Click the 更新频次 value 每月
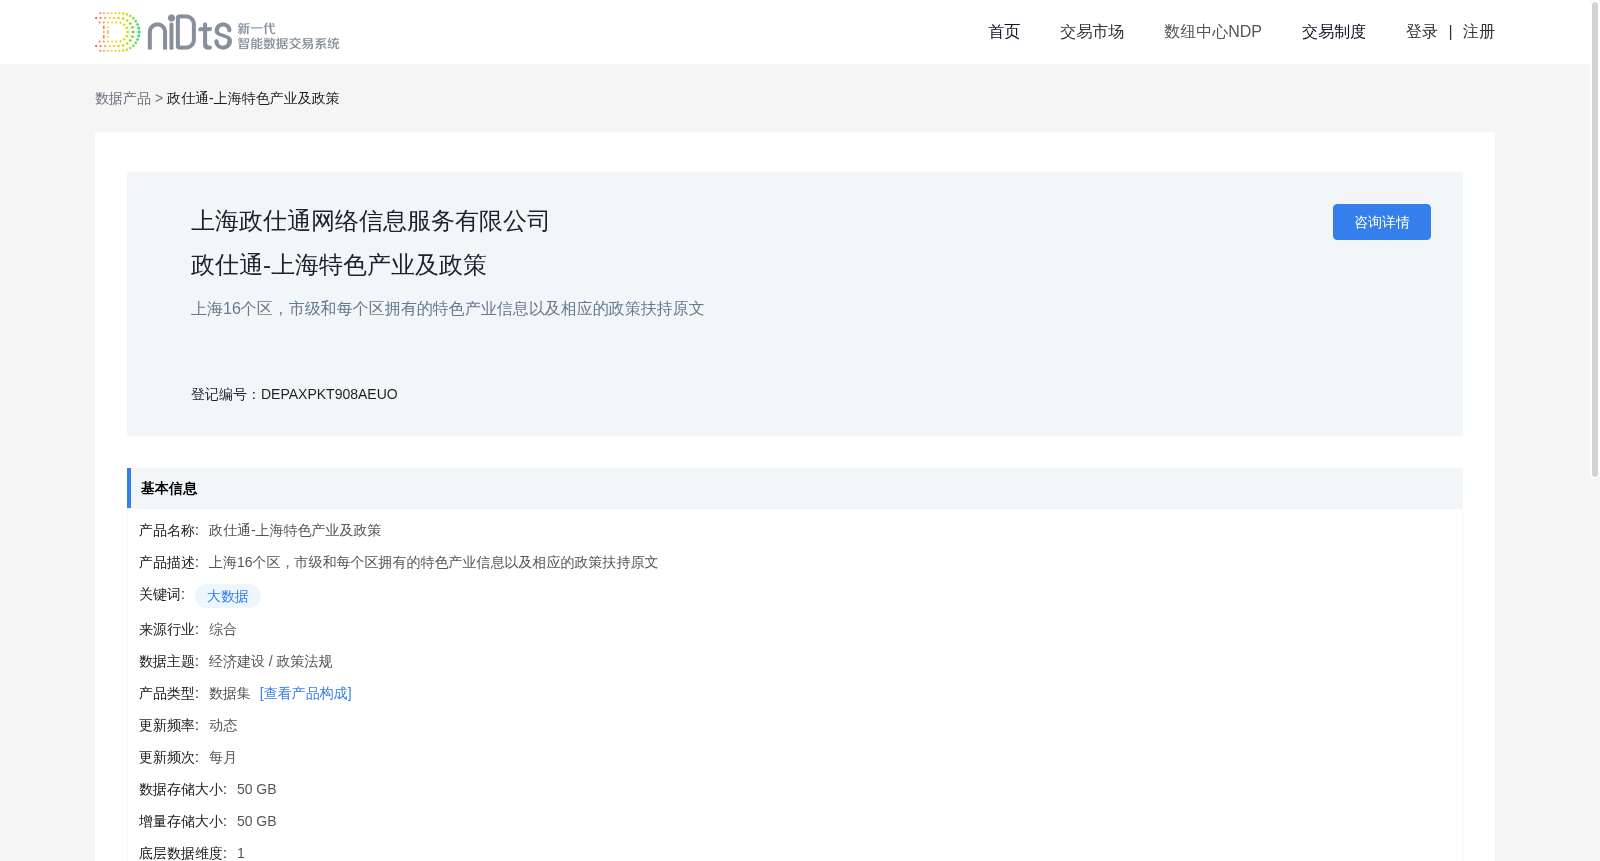The height and width of the screenshot is (861, 1600). point(223,757)
